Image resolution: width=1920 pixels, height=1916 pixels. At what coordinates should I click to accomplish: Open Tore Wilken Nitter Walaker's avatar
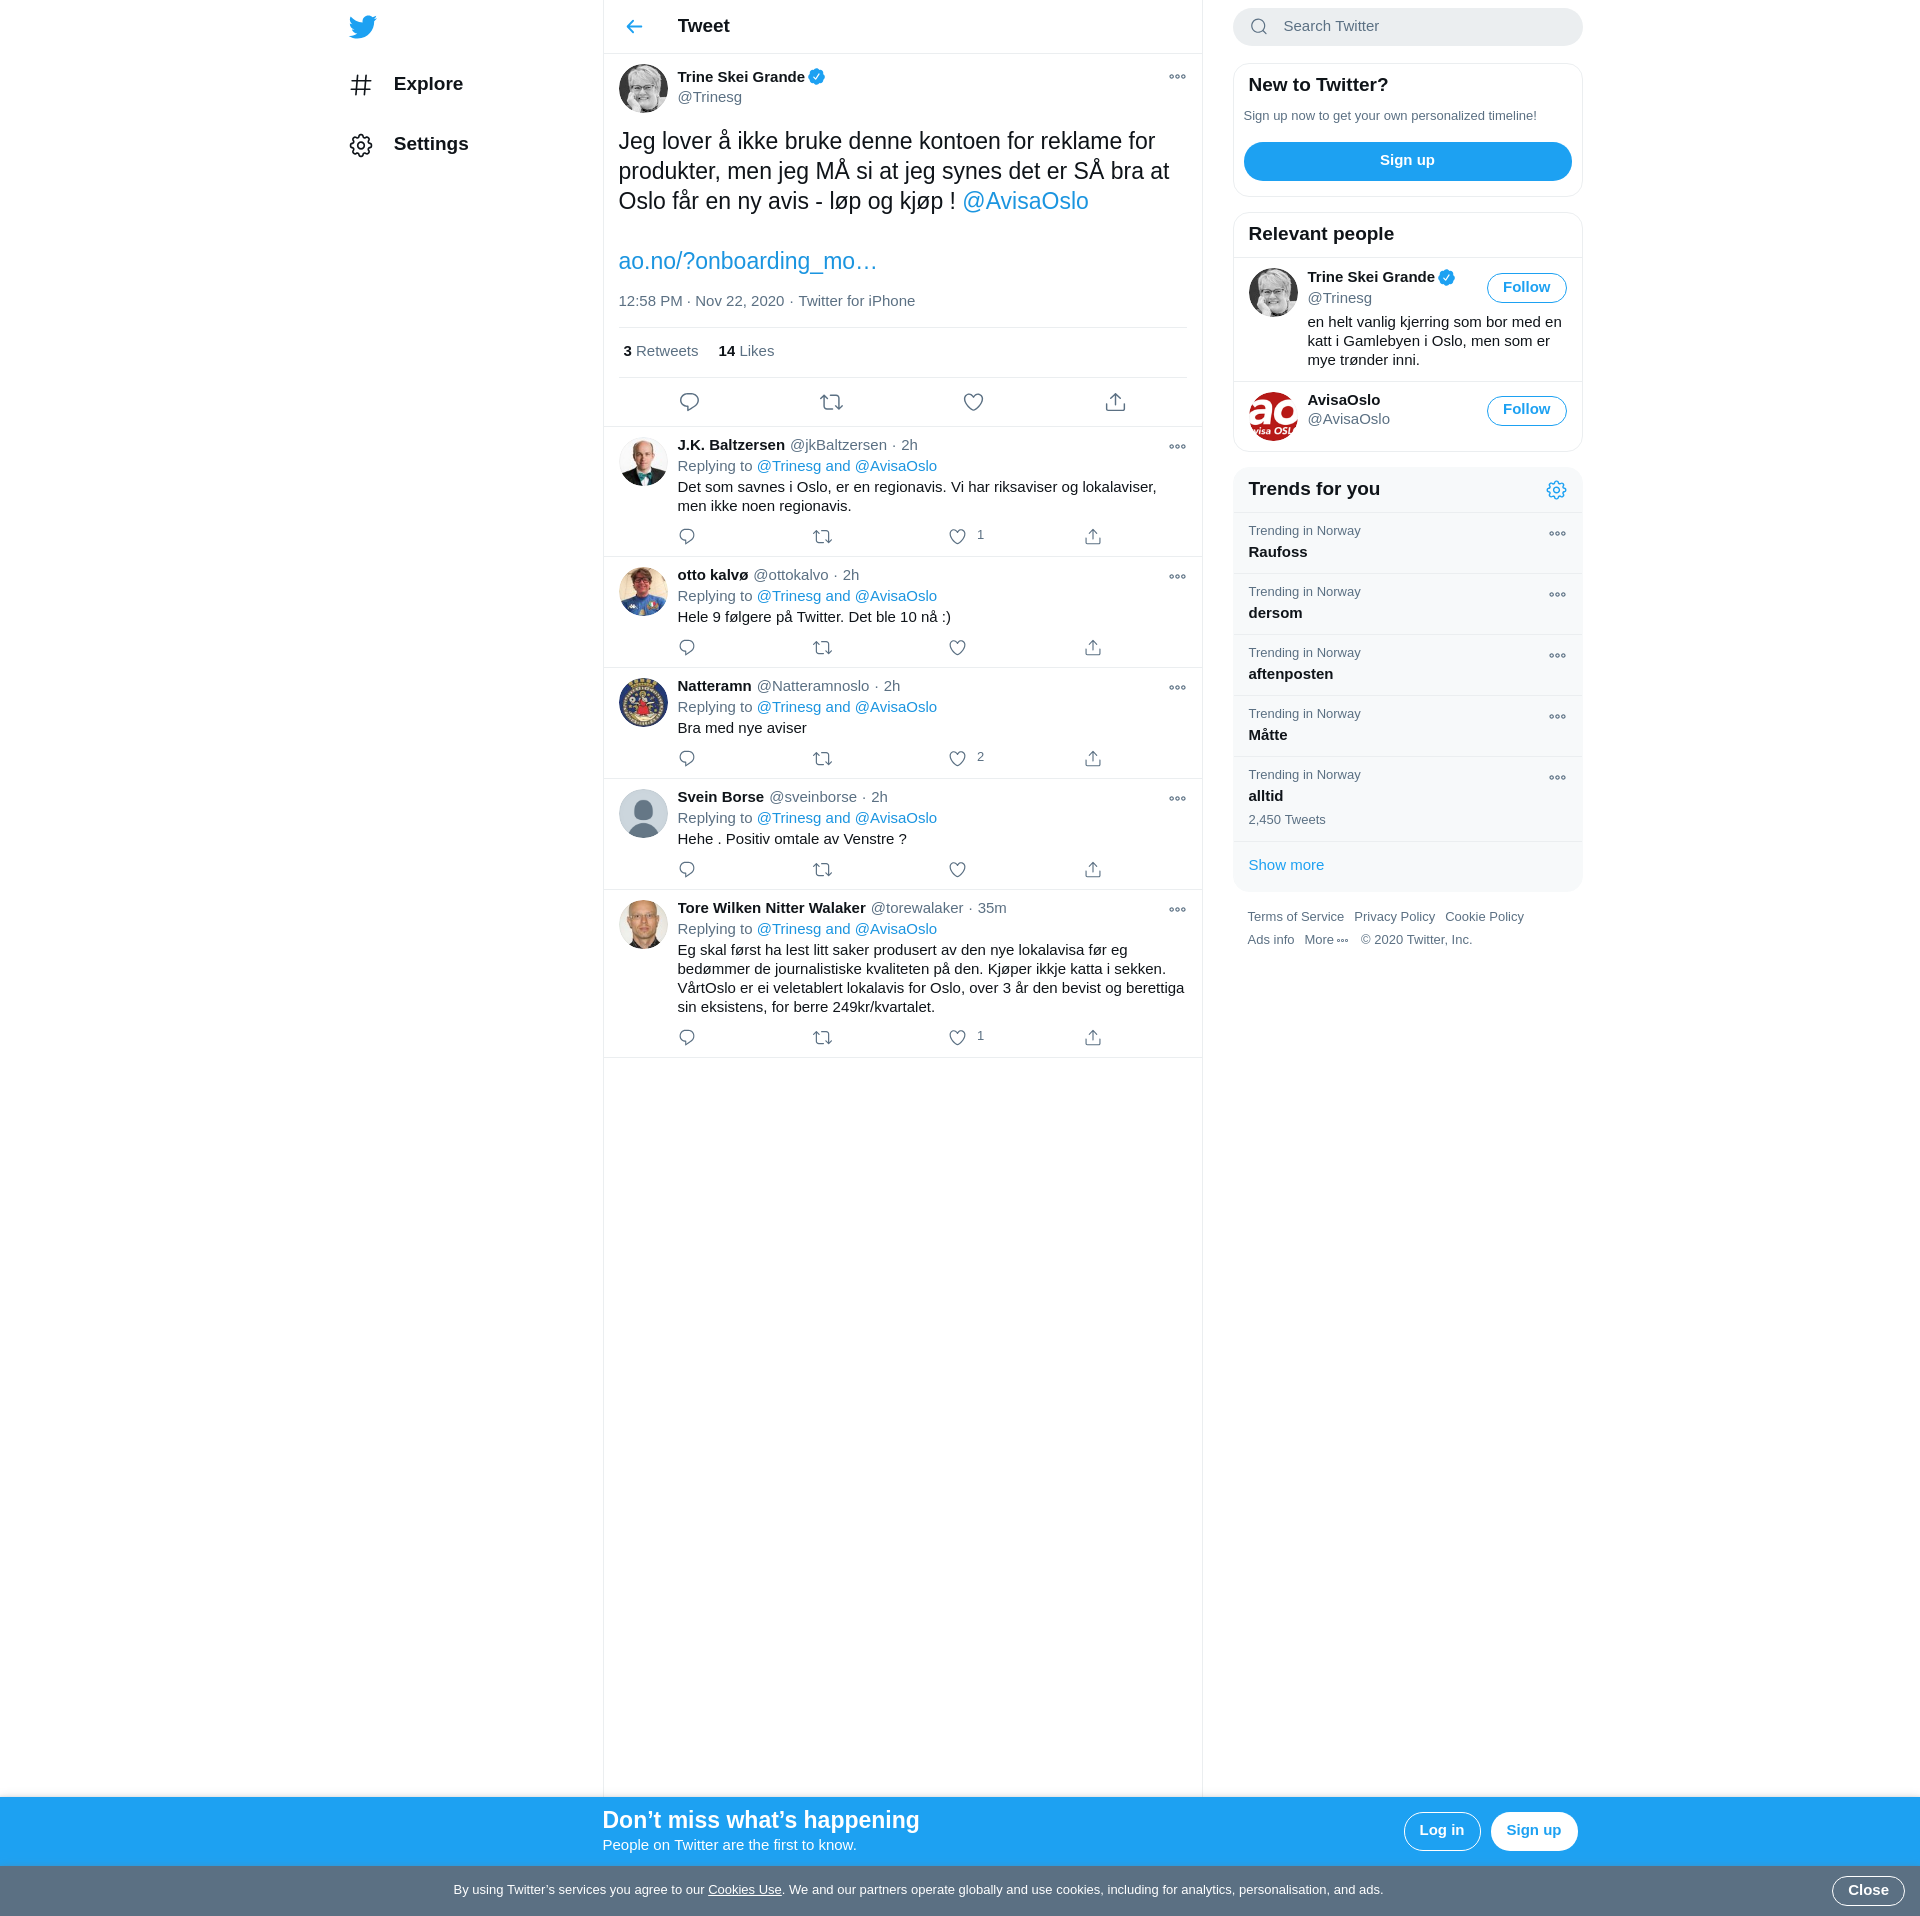click(643, 925)
